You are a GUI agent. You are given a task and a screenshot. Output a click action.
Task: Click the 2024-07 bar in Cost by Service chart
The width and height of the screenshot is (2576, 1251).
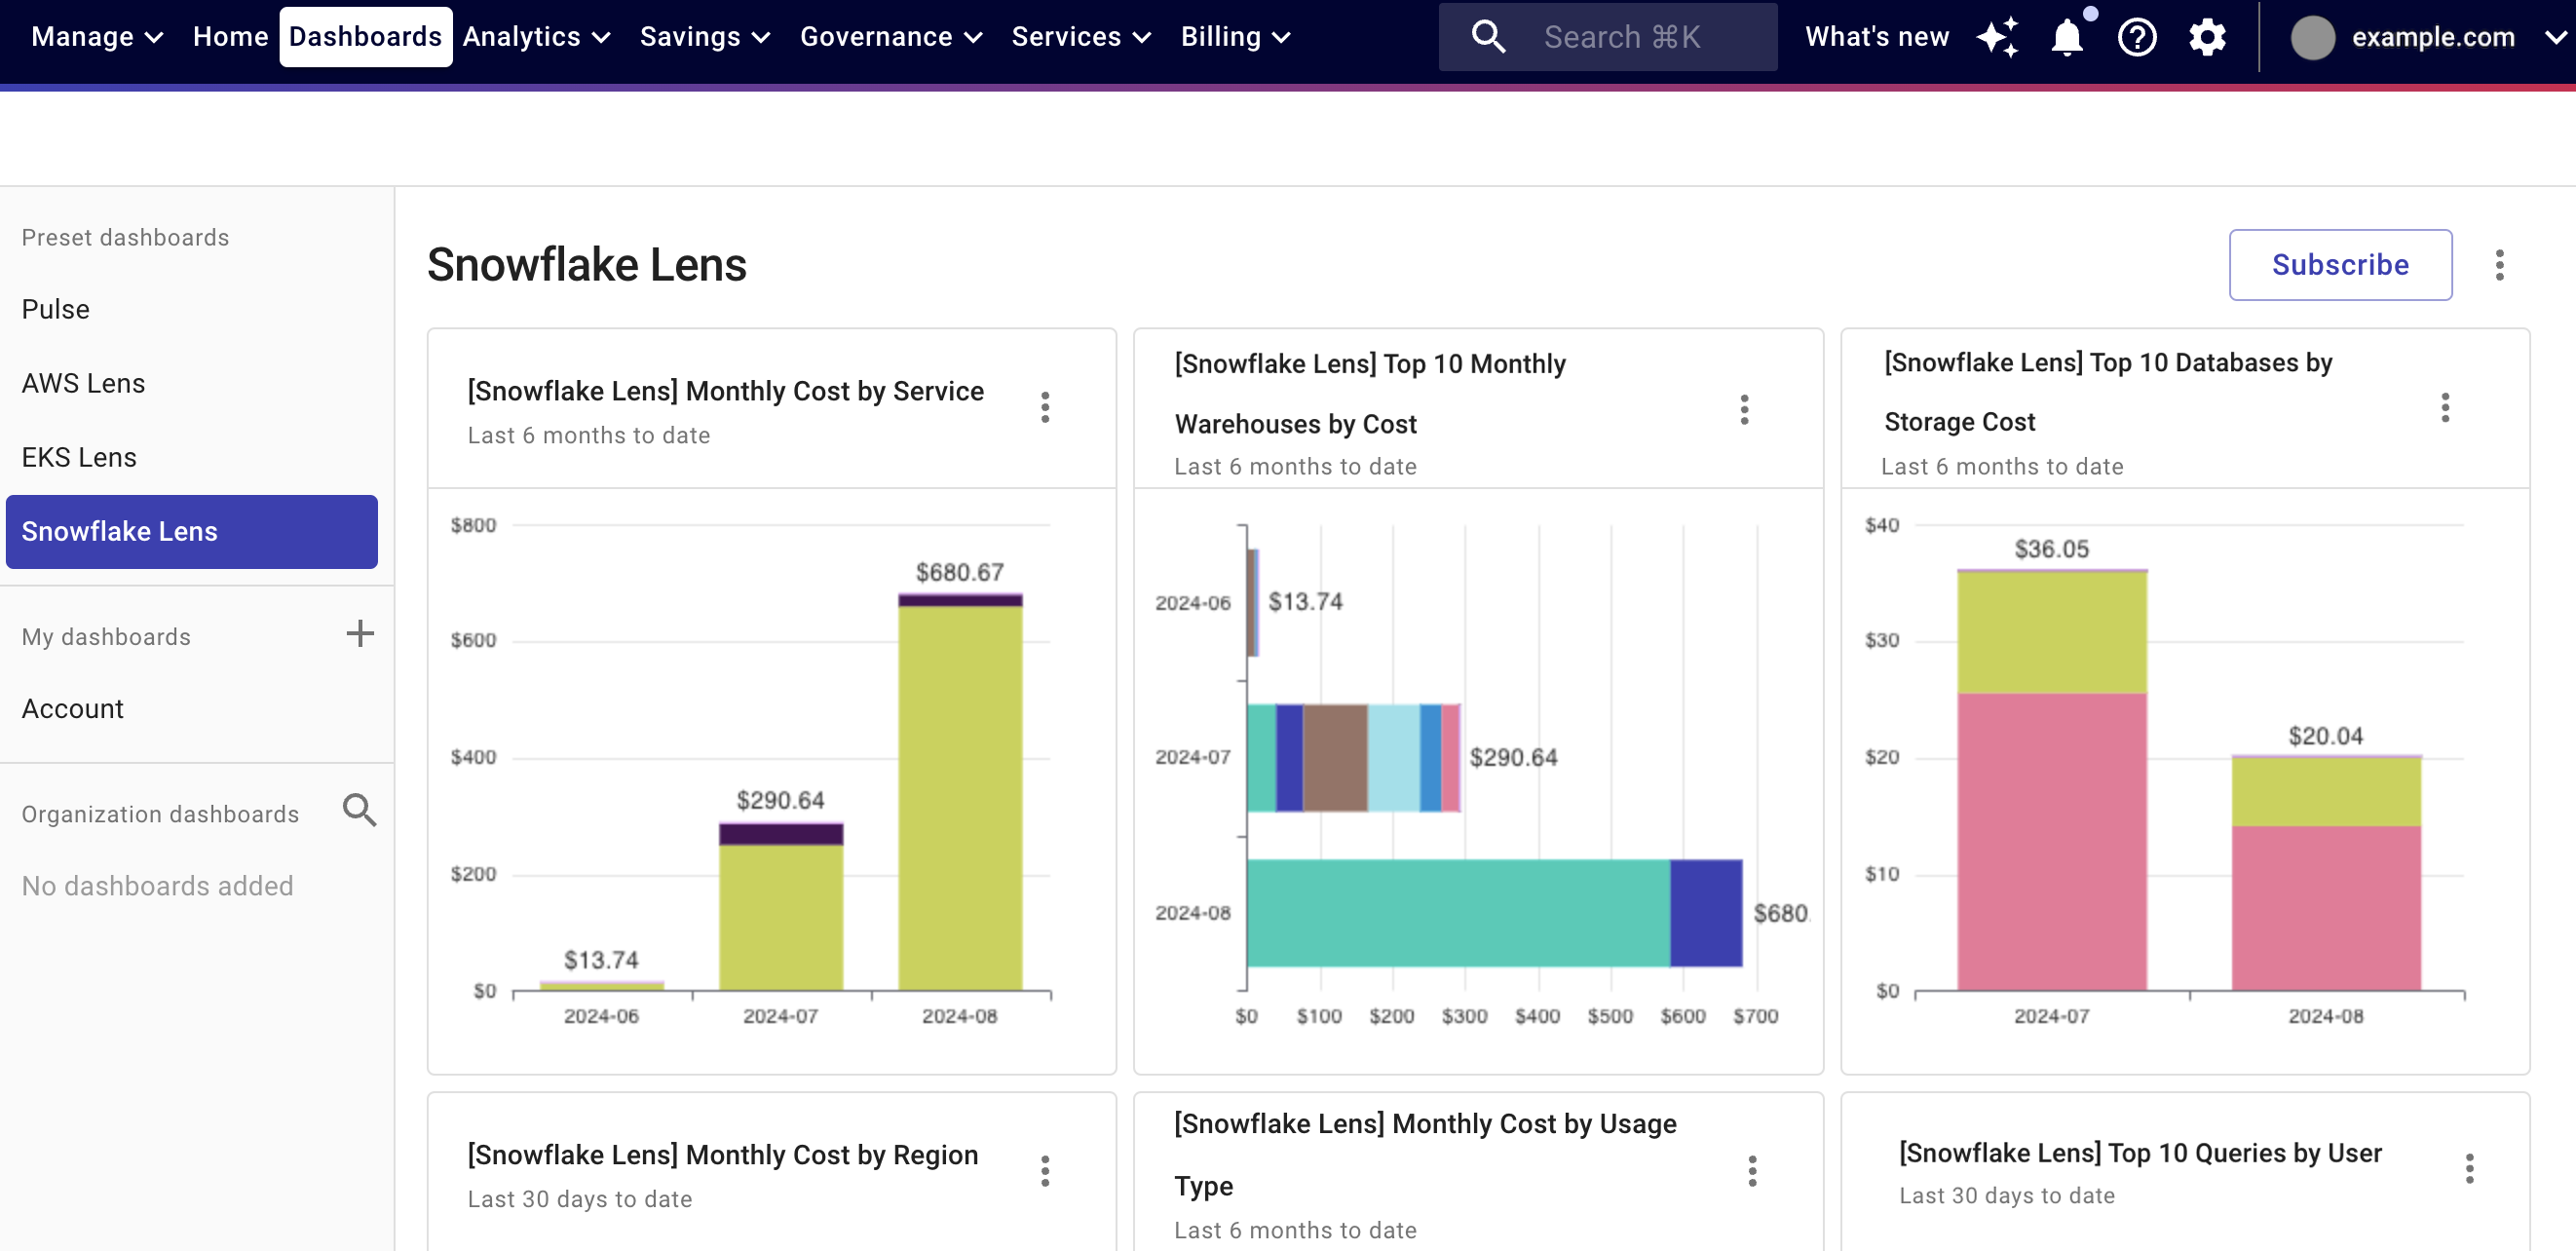coord(781,906)
